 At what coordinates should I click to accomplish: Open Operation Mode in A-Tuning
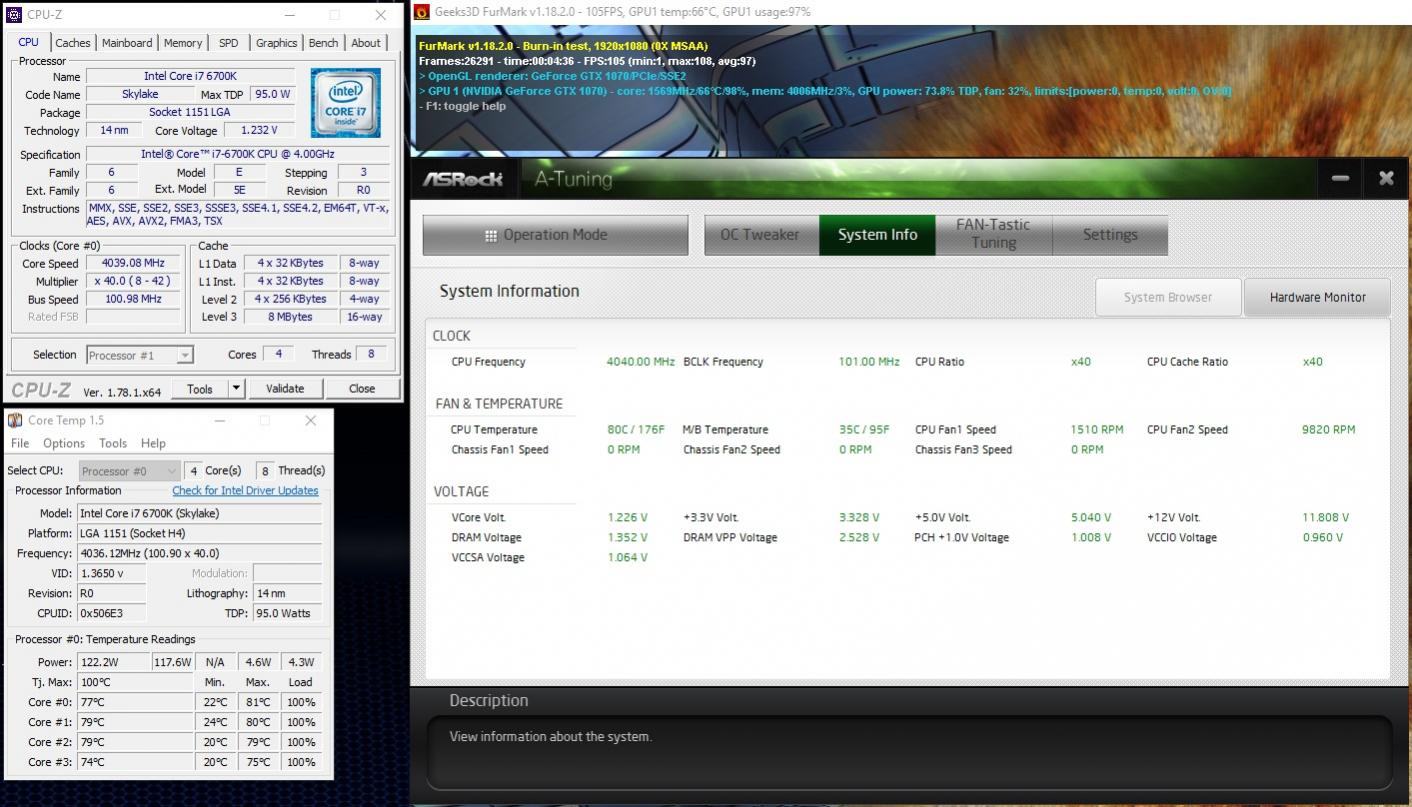(x=555, y=235)
